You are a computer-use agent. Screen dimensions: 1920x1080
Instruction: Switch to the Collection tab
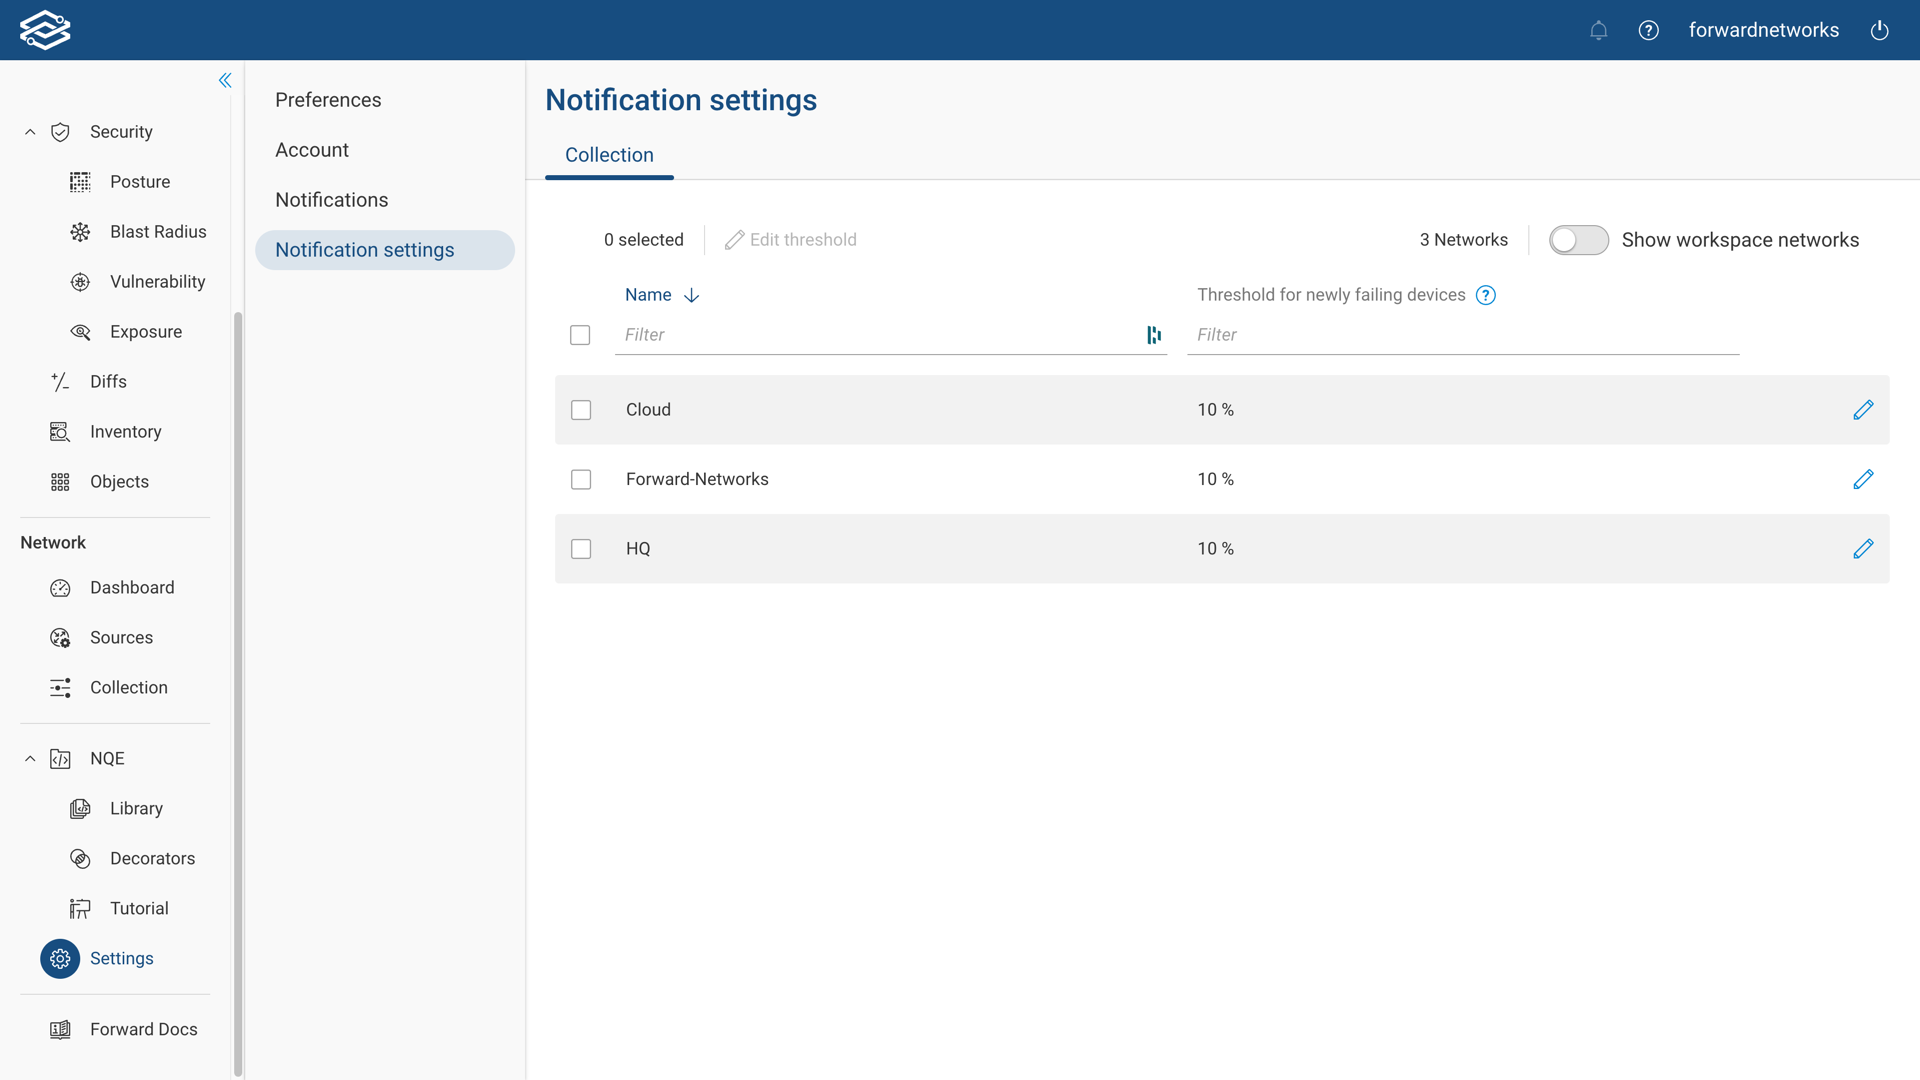tap(609, 155)
